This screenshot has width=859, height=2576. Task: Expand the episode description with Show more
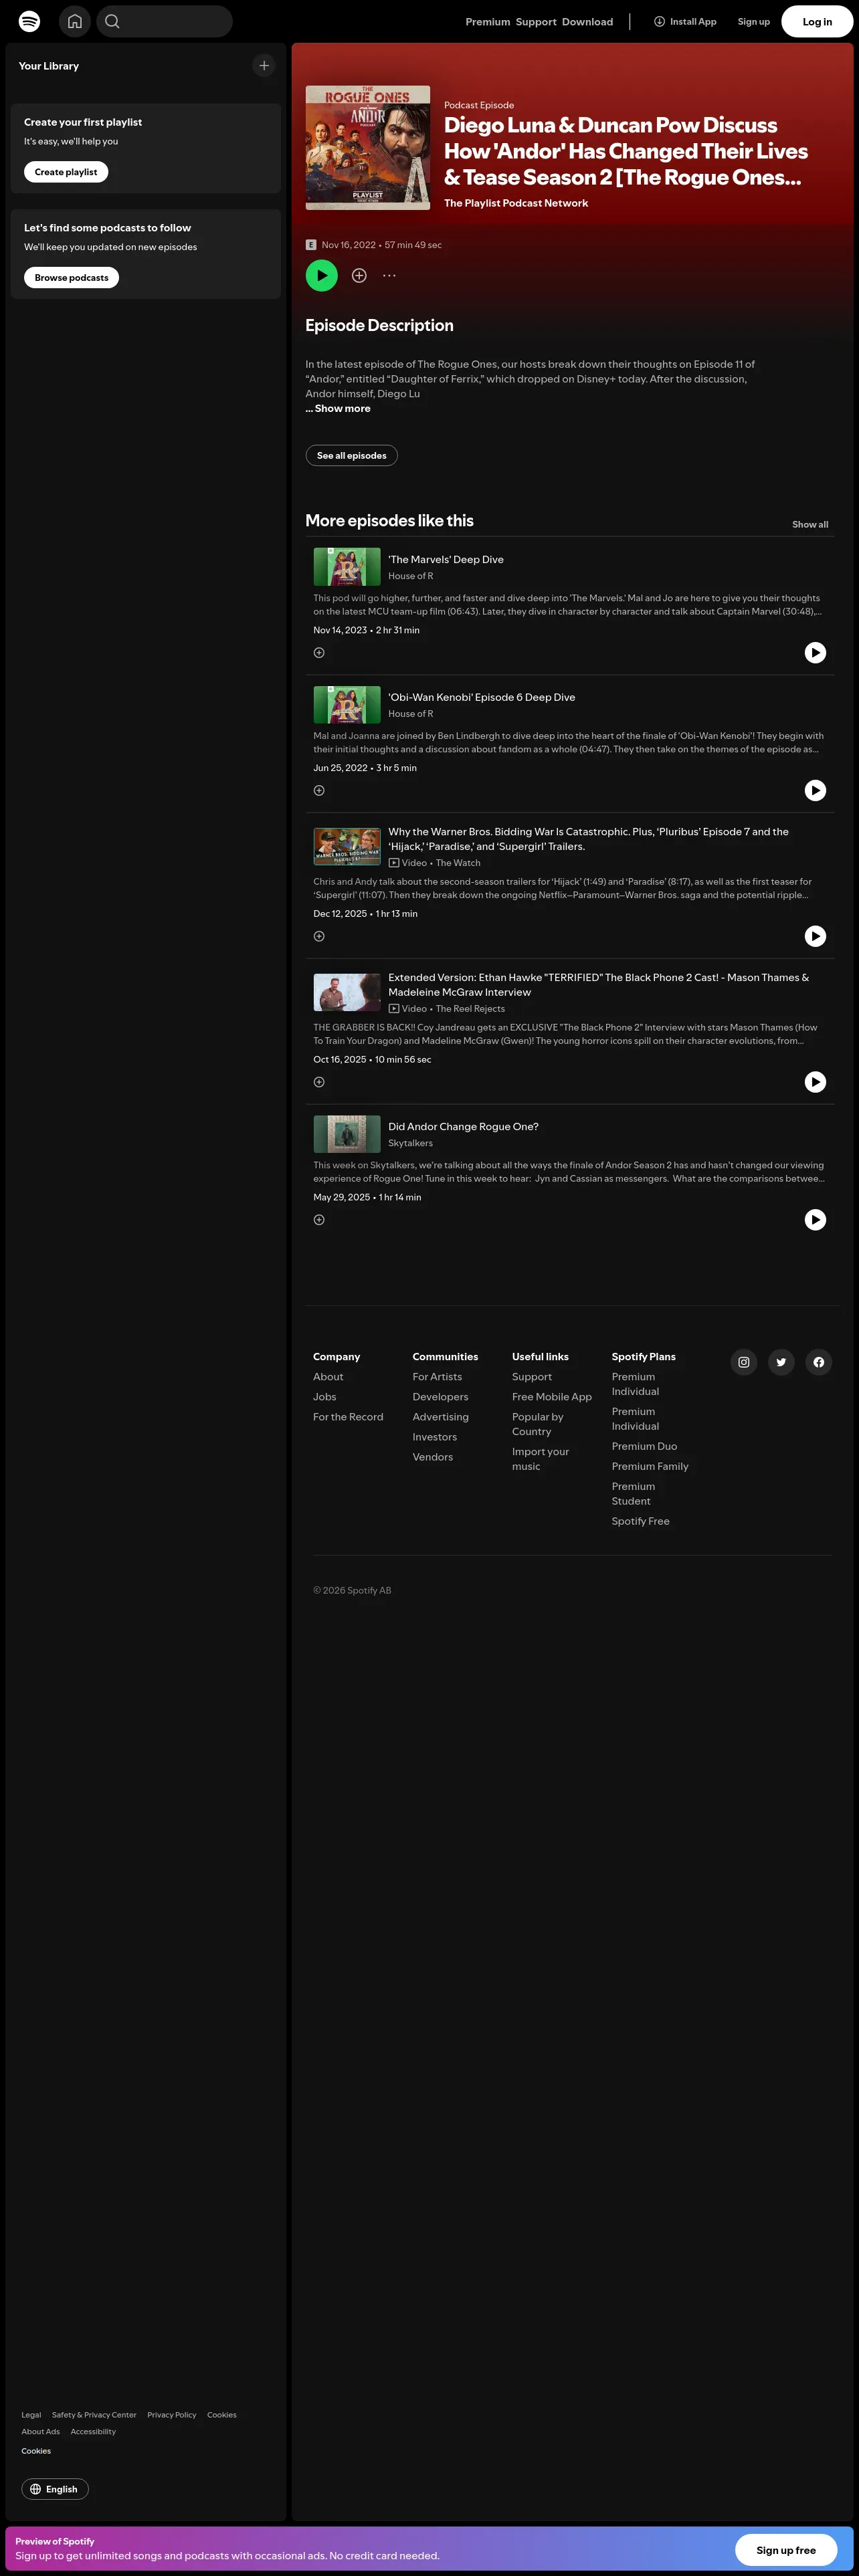pyautogui.click(x=338, y=408)
